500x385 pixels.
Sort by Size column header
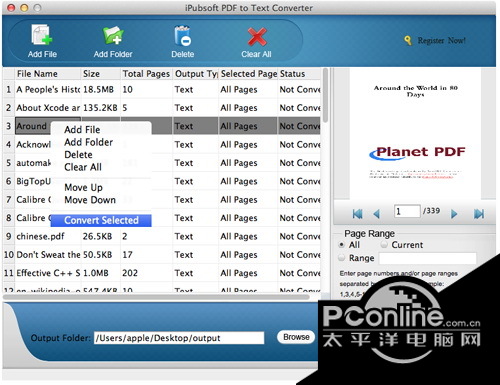point(100,74)
